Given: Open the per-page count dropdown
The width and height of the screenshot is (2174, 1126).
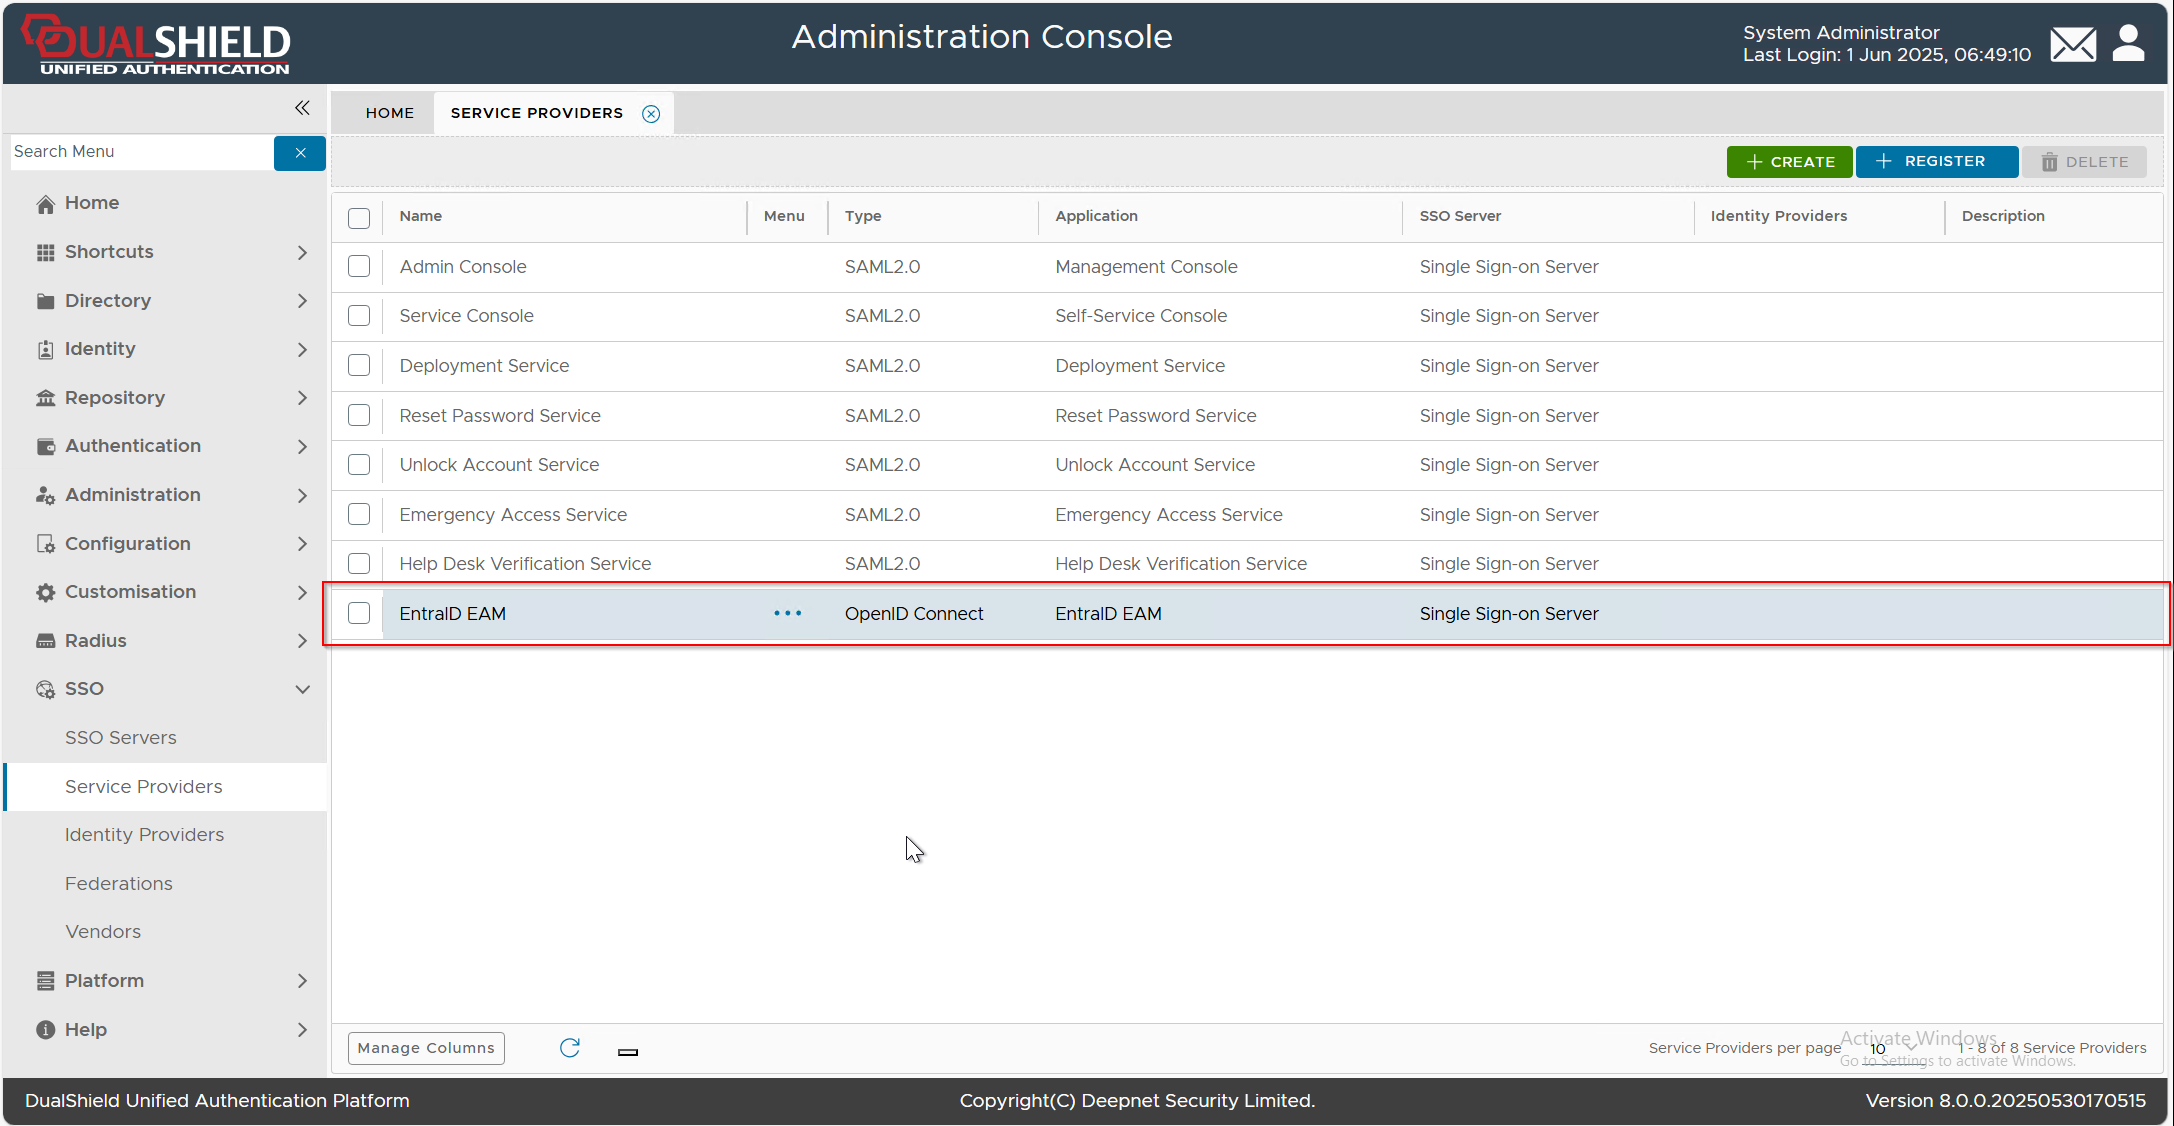Looking at the screenshot, I should (x=1893, y=1048).
